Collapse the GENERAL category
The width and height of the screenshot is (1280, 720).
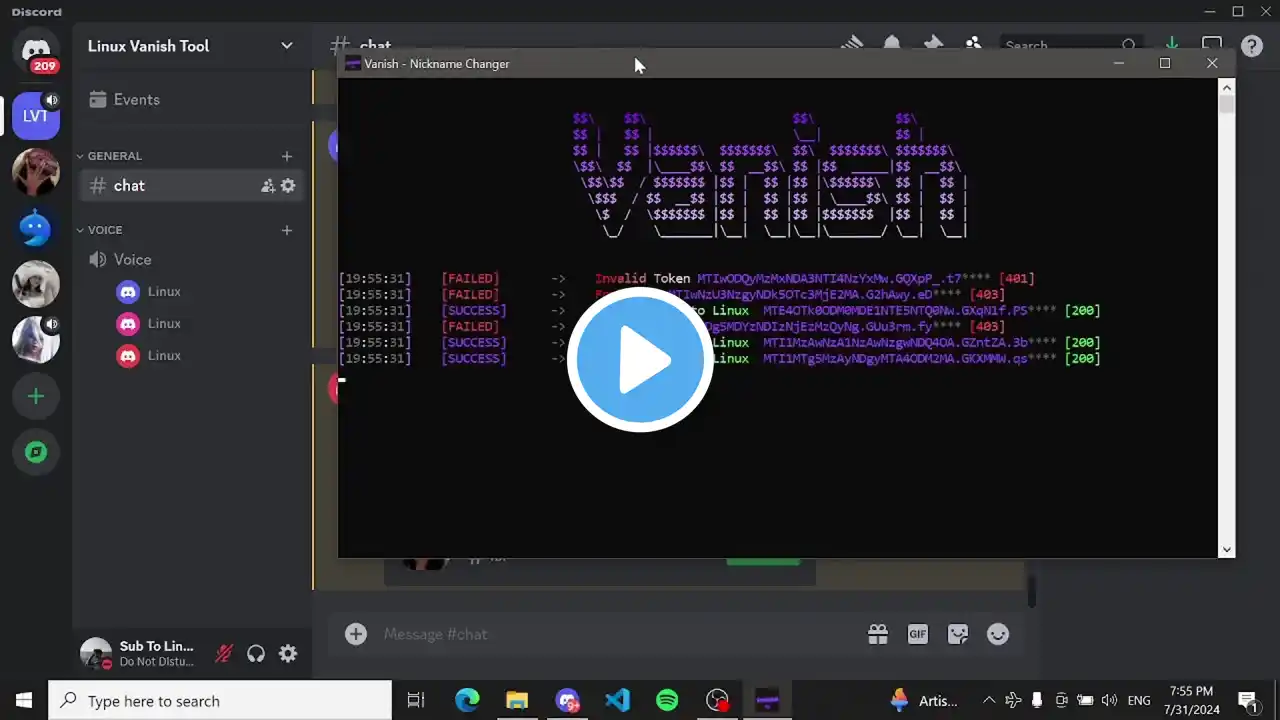point(81,156)
